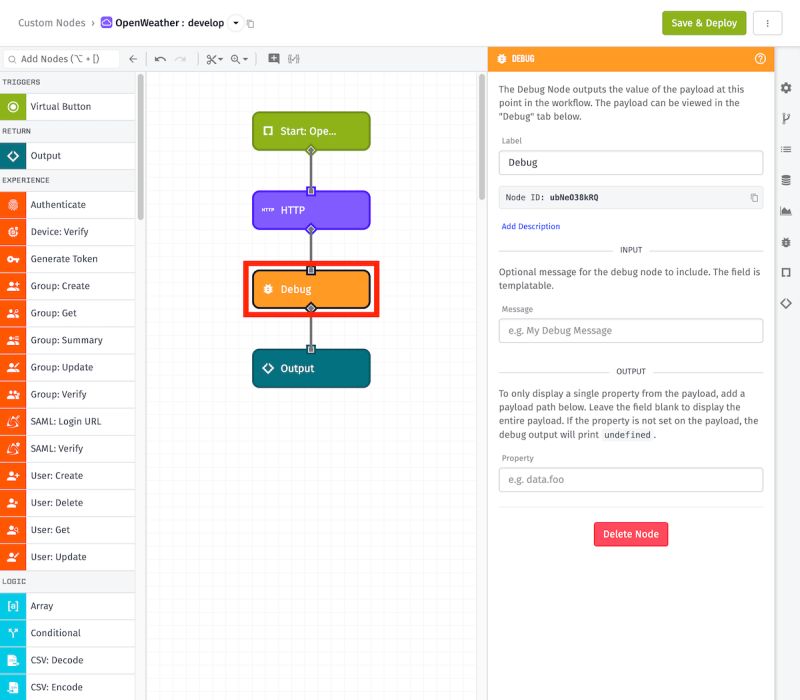Open the three-dot options menu near Save

[x=767, y=22]
